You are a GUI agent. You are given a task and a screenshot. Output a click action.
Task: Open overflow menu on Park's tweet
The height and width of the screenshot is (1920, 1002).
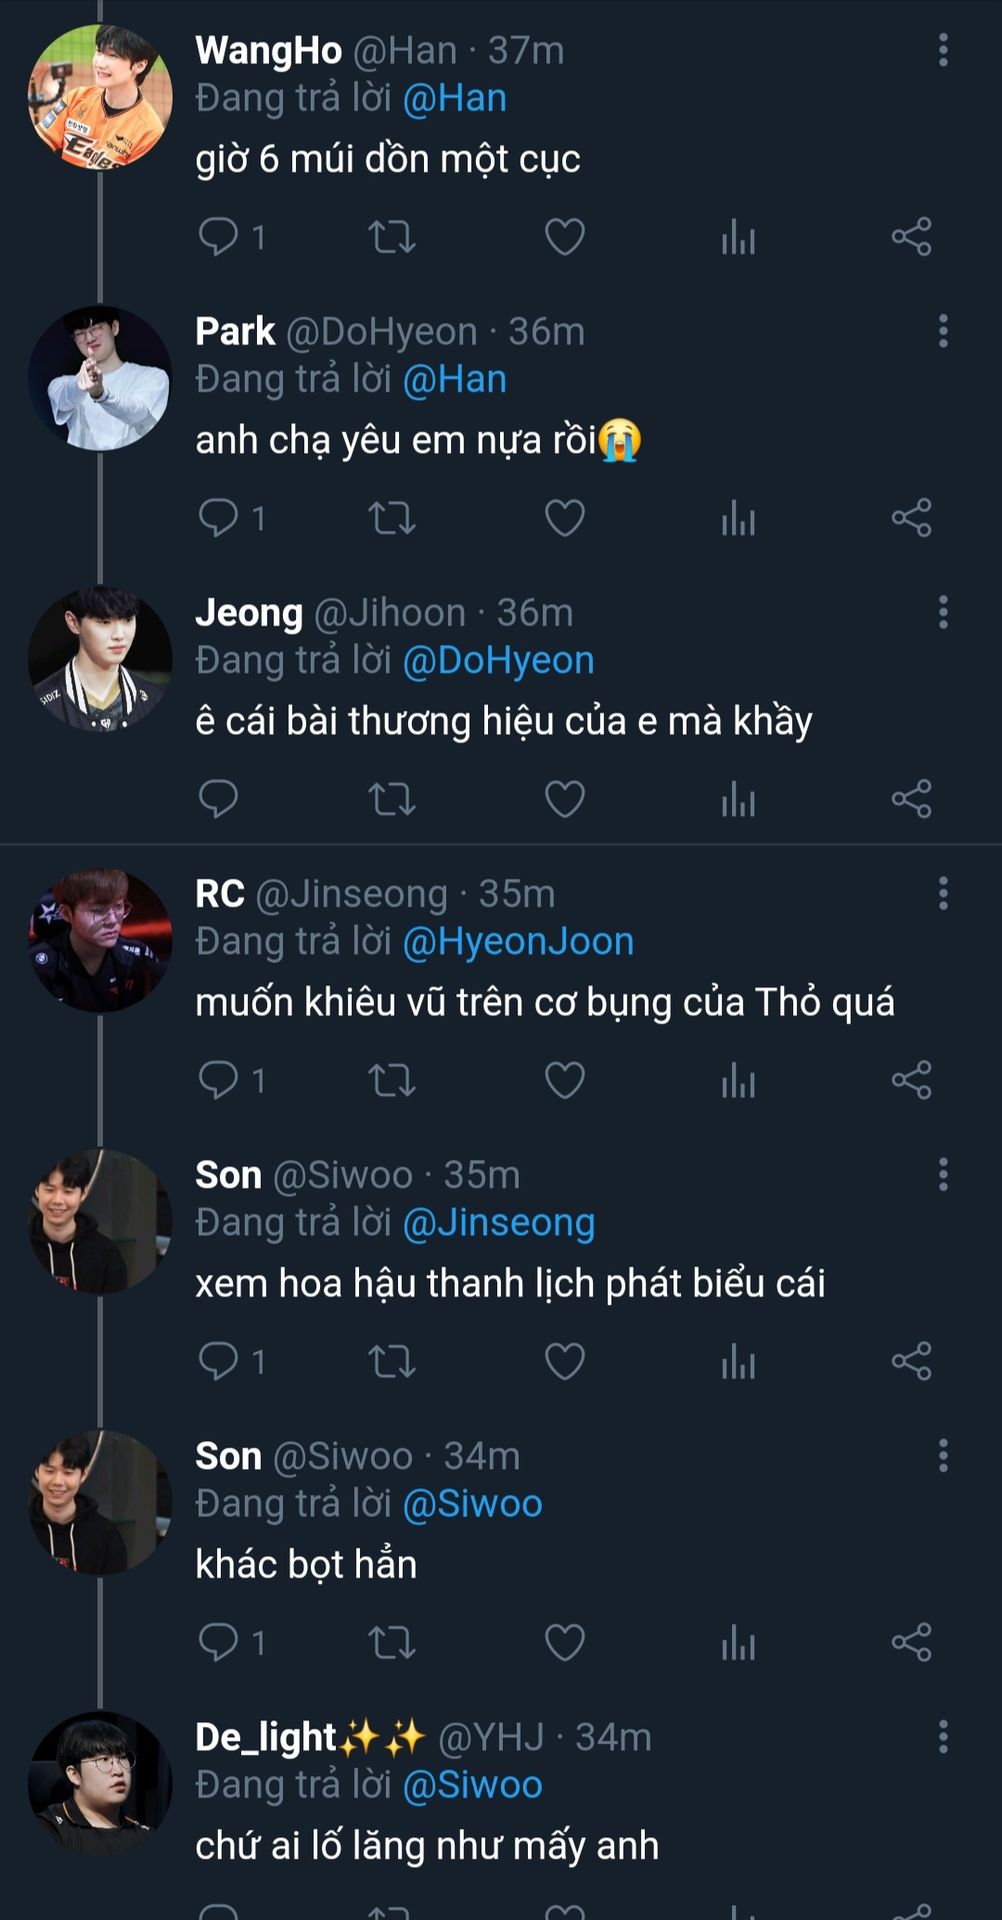point(943,331)
